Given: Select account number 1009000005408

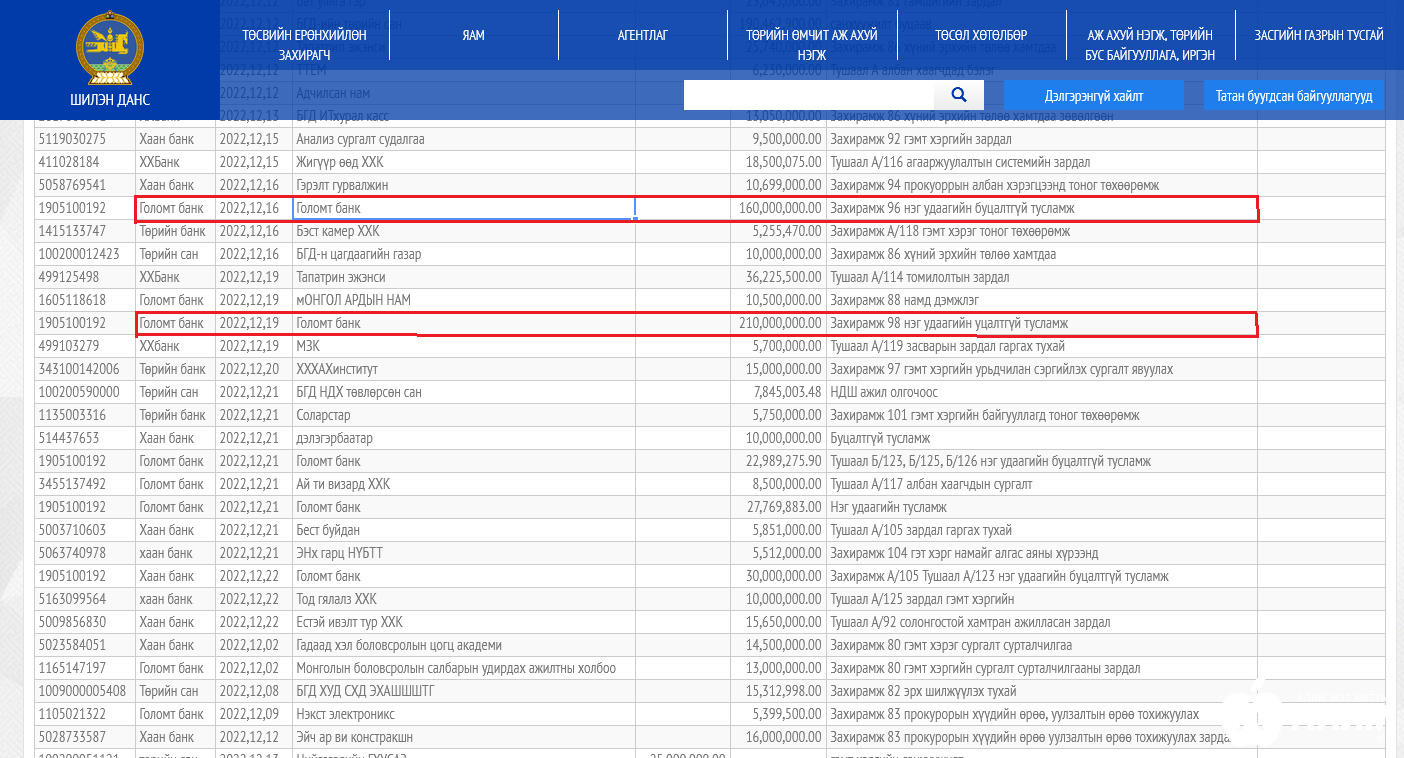Looking at the screenshot, I should click(x=85, y=691).
